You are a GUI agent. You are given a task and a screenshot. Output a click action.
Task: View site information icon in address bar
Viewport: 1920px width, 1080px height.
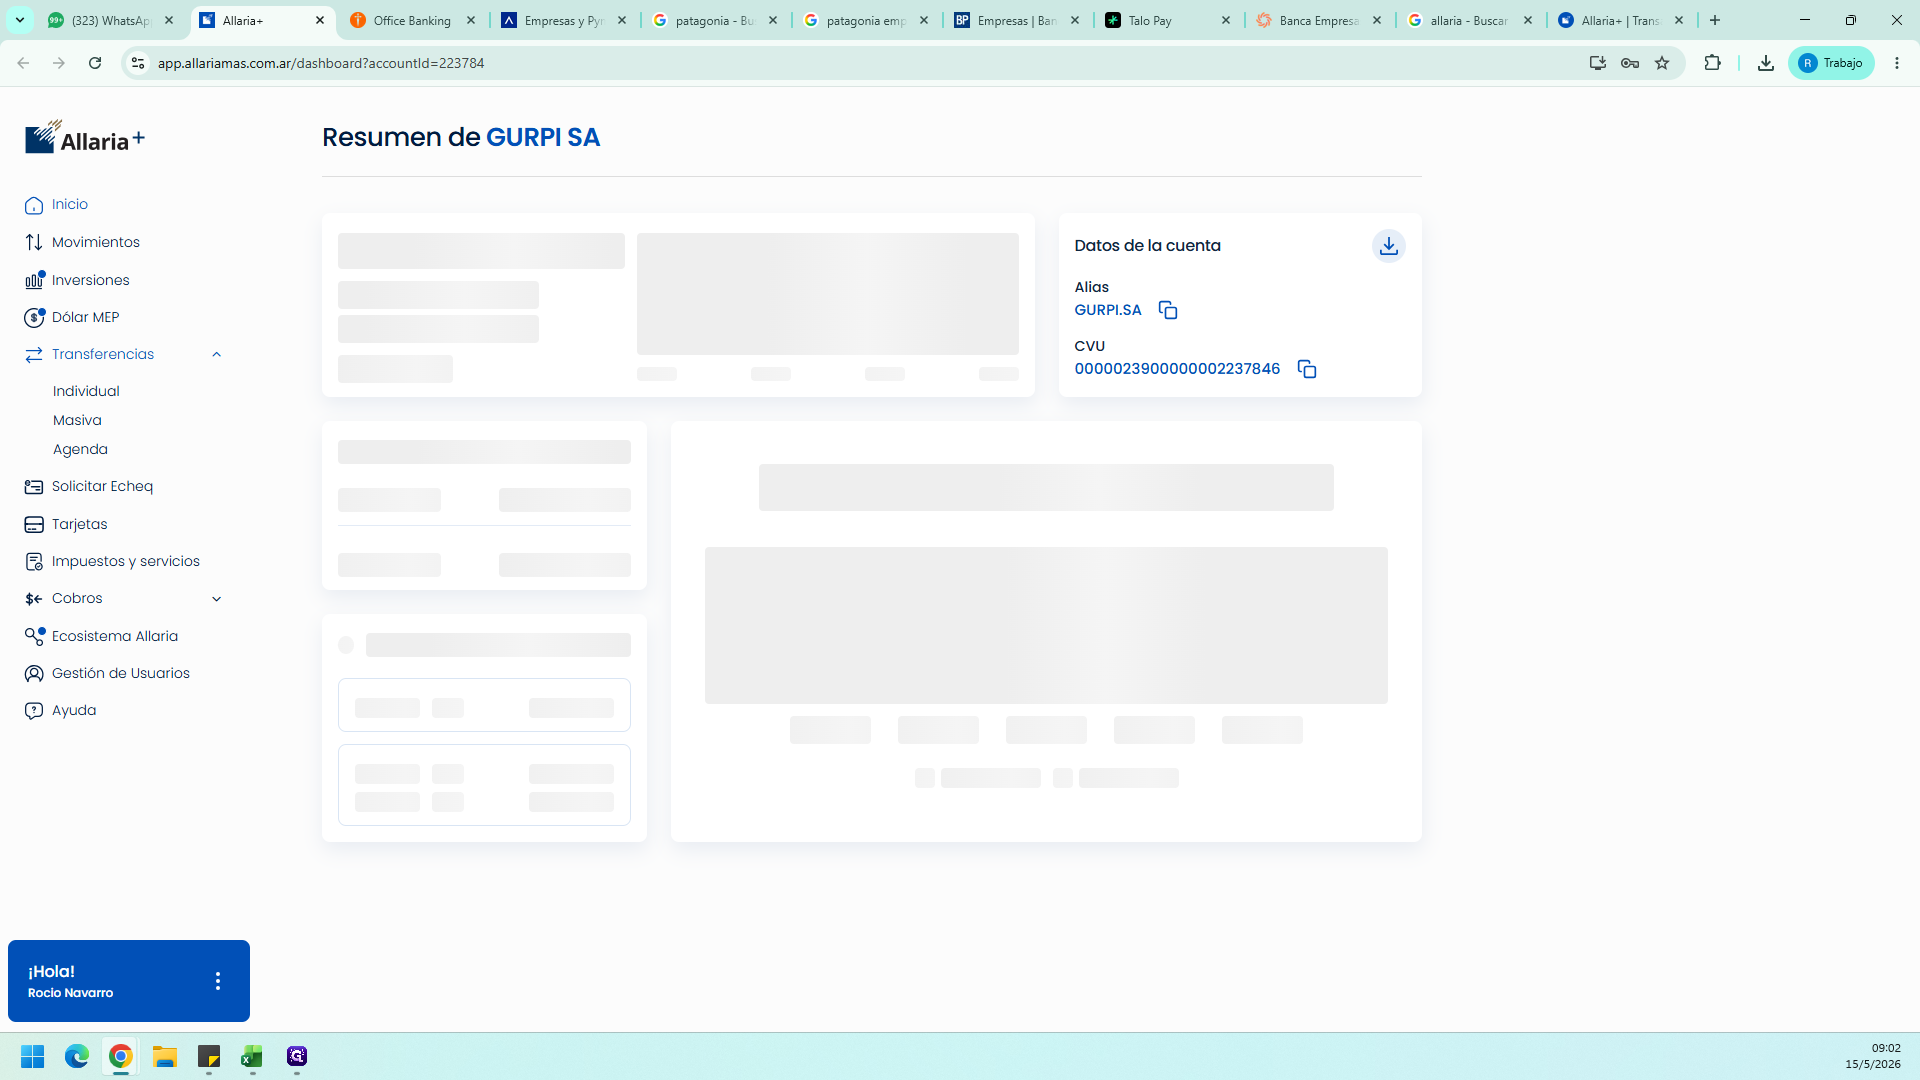(x=138, y=63)
